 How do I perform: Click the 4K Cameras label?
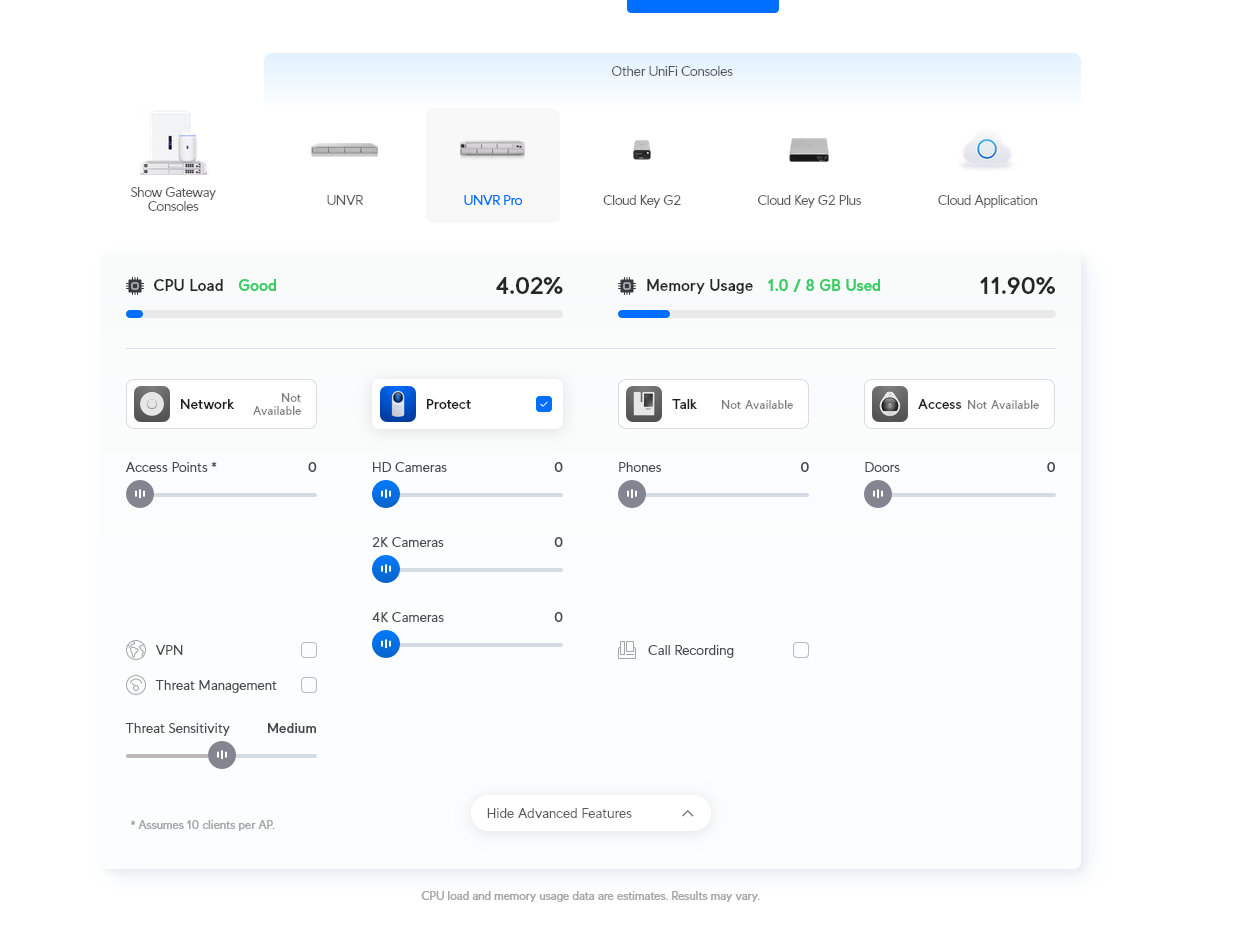[x=408, y=617]
